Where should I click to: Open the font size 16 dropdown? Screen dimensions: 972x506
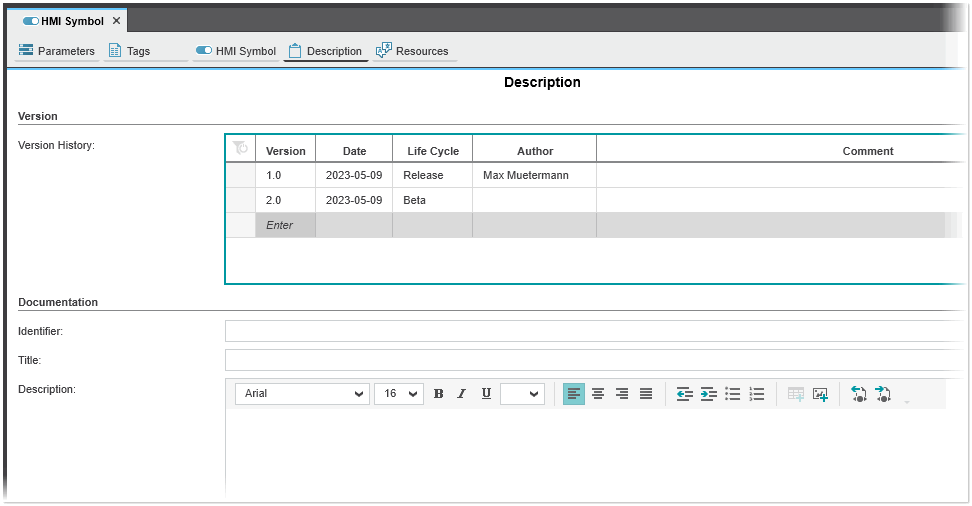398,394
